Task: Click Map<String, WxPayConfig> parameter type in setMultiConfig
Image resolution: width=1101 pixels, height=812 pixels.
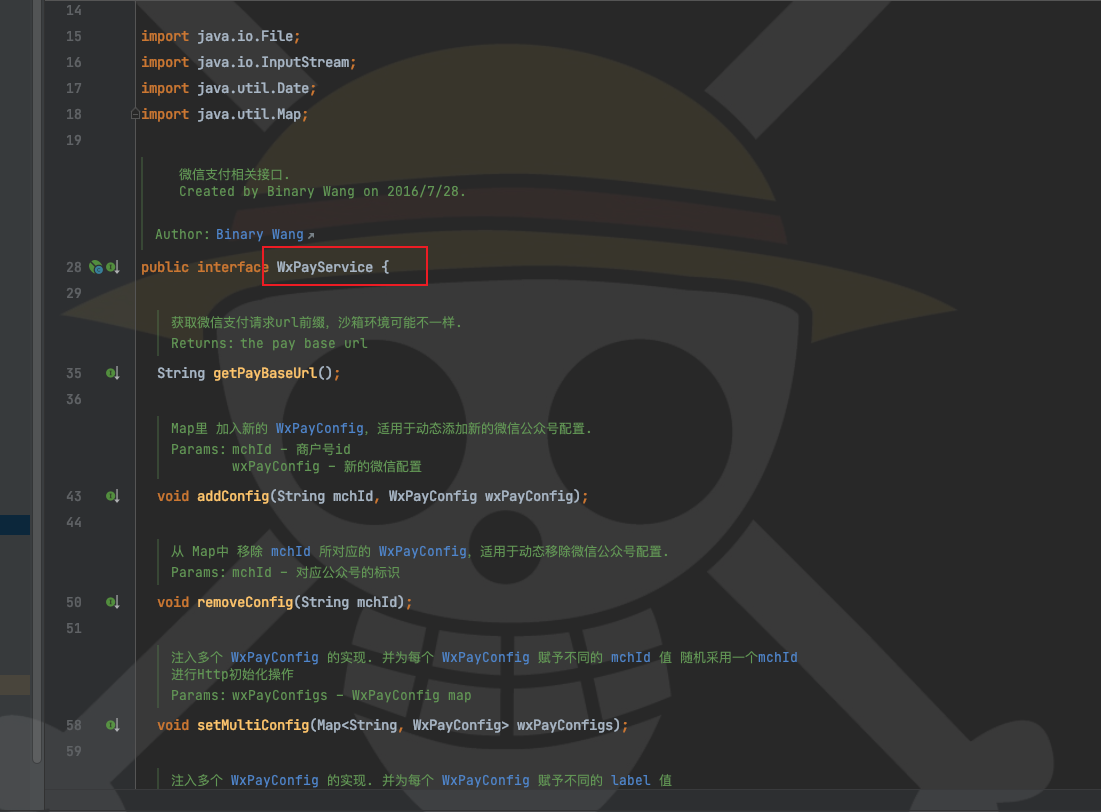Action: [413, 725]
